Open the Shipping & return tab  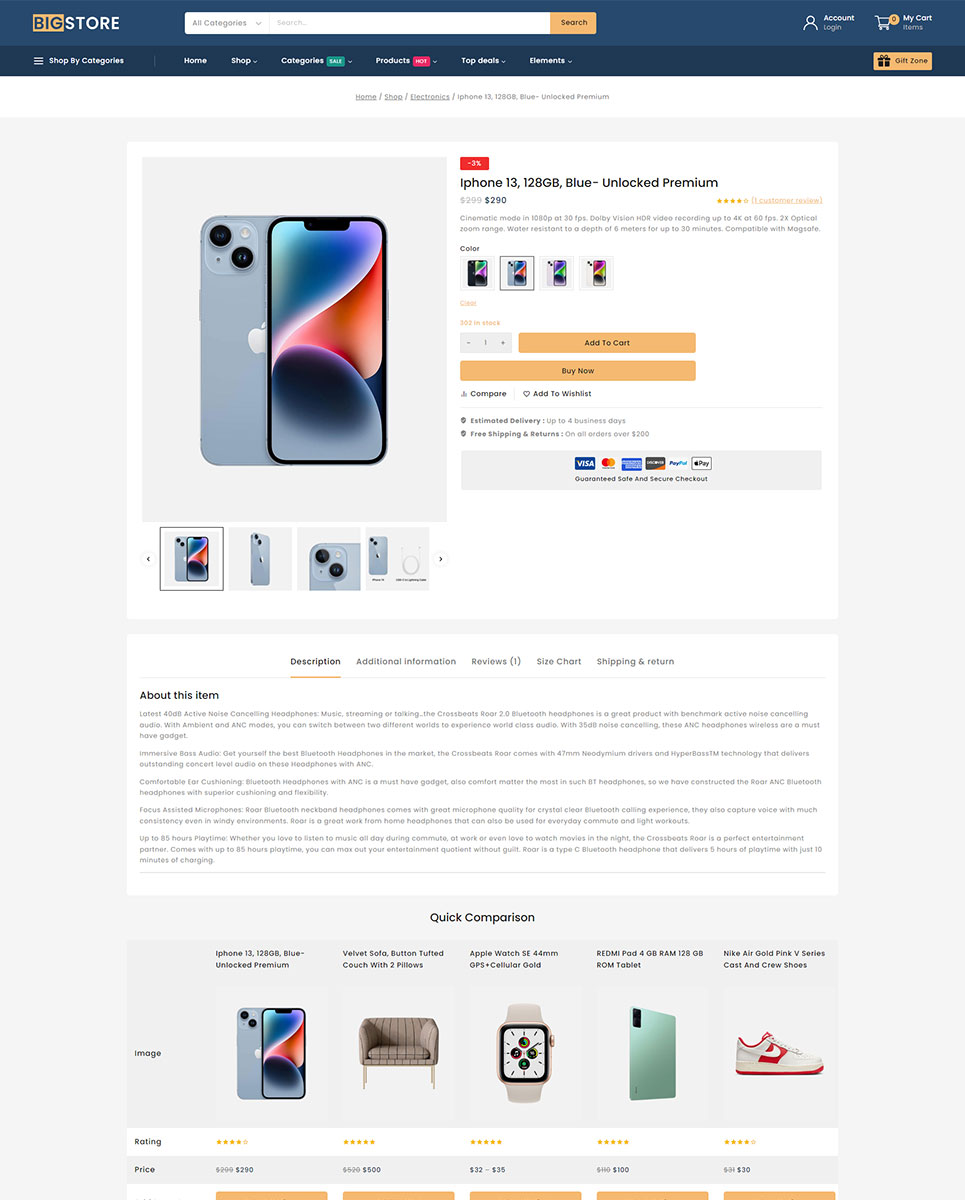pyautogui.click(x=635, y=662)
